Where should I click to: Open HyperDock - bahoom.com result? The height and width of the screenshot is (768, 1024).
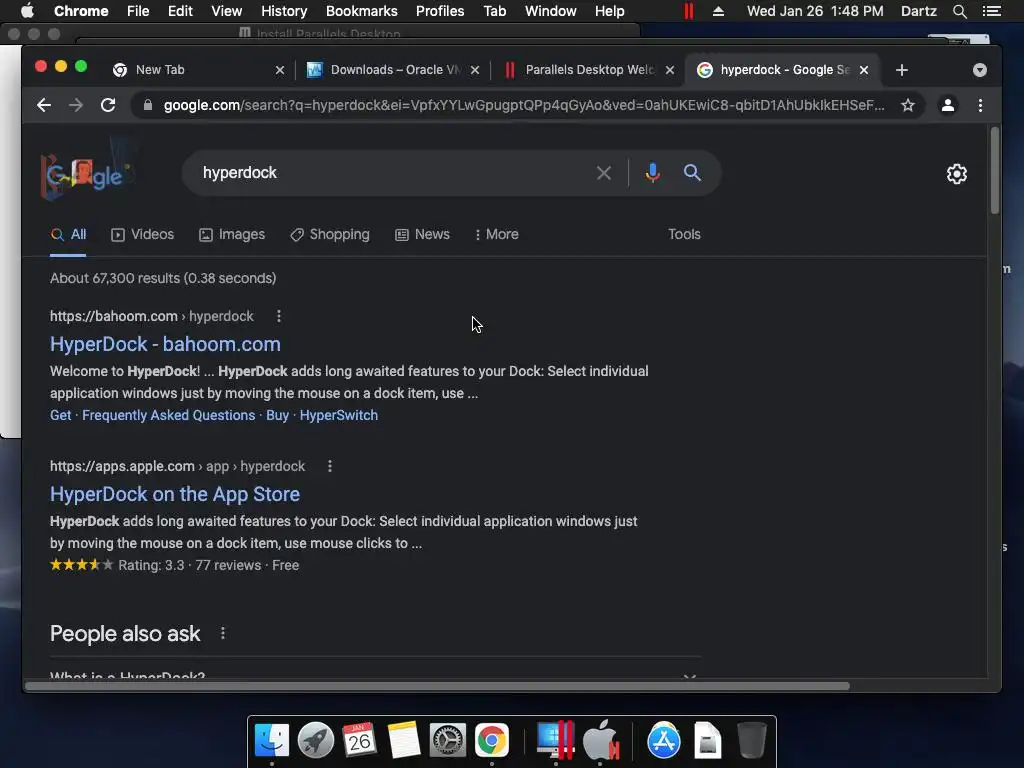pos(165,344)
